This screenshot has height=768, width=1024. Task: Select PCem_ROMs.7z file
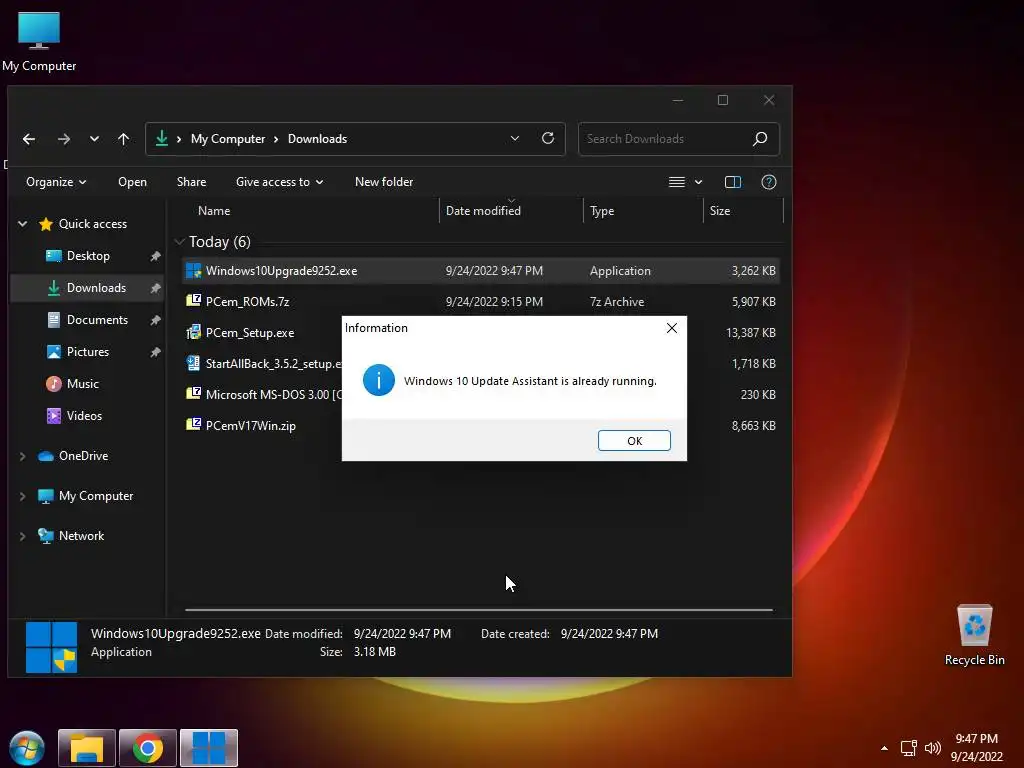pos(481,302)
